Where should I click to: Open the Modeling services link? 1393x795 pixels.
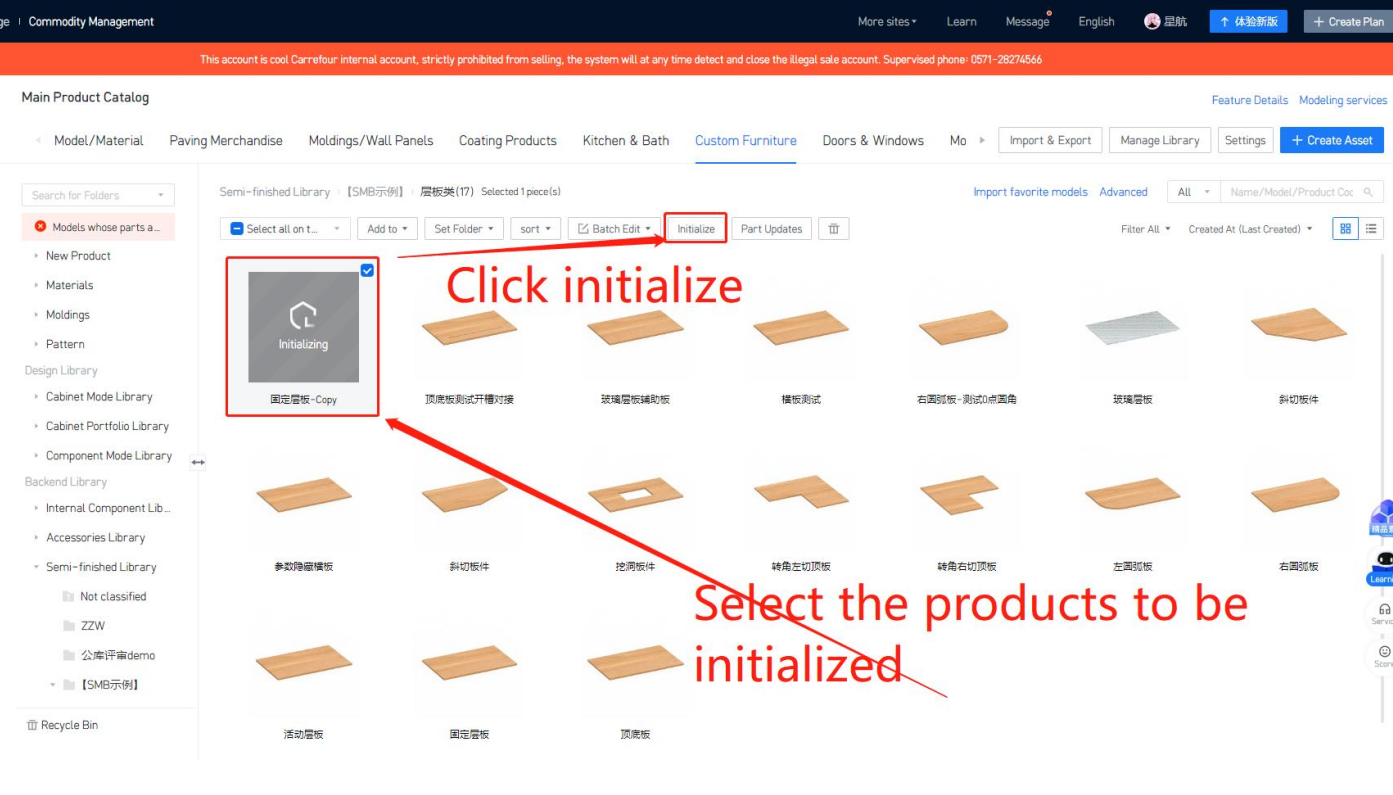coord(1343,100)
